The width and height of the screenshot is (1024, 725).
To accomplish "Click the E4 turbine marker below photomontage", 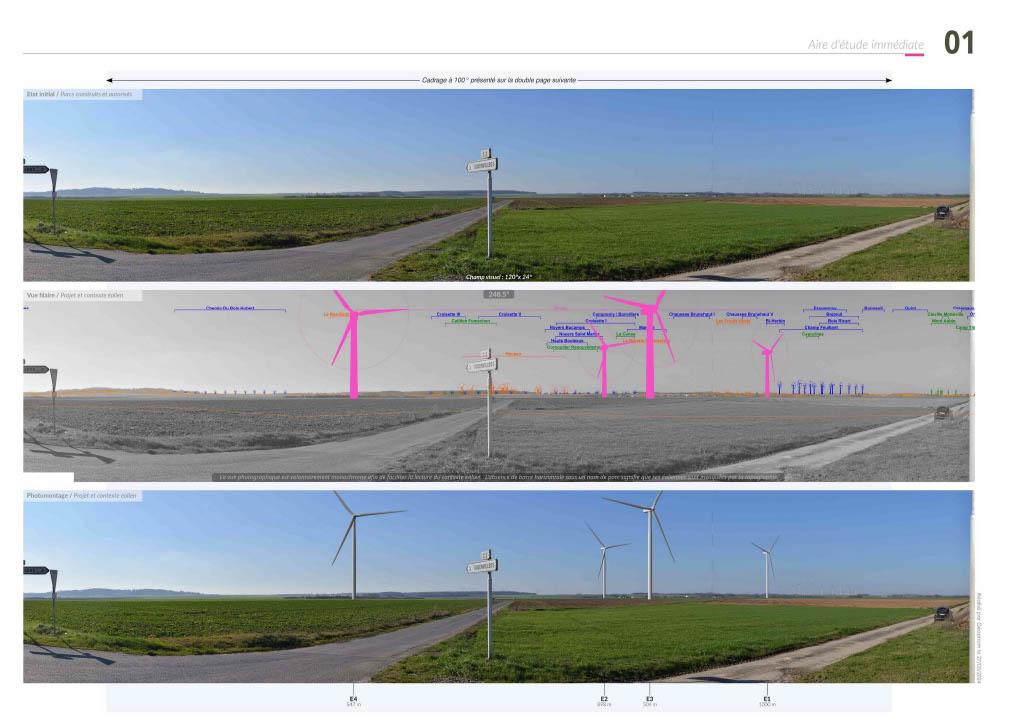I will coord(353,701).
